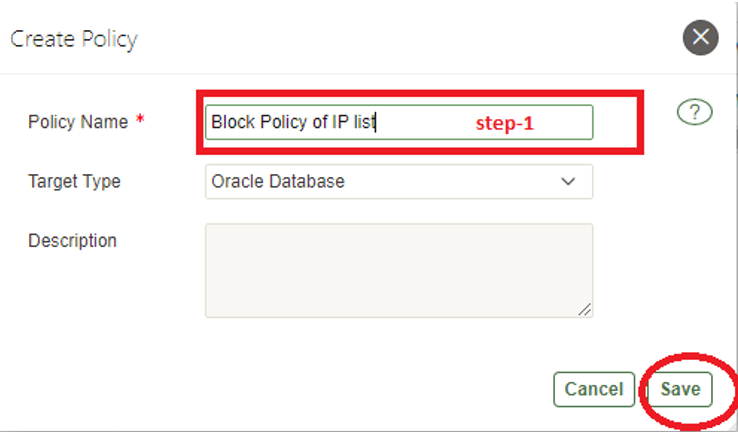This screenshot has width=738, height=432.
Task: Click the Policy Name label
Action: [x=78, y=122]
